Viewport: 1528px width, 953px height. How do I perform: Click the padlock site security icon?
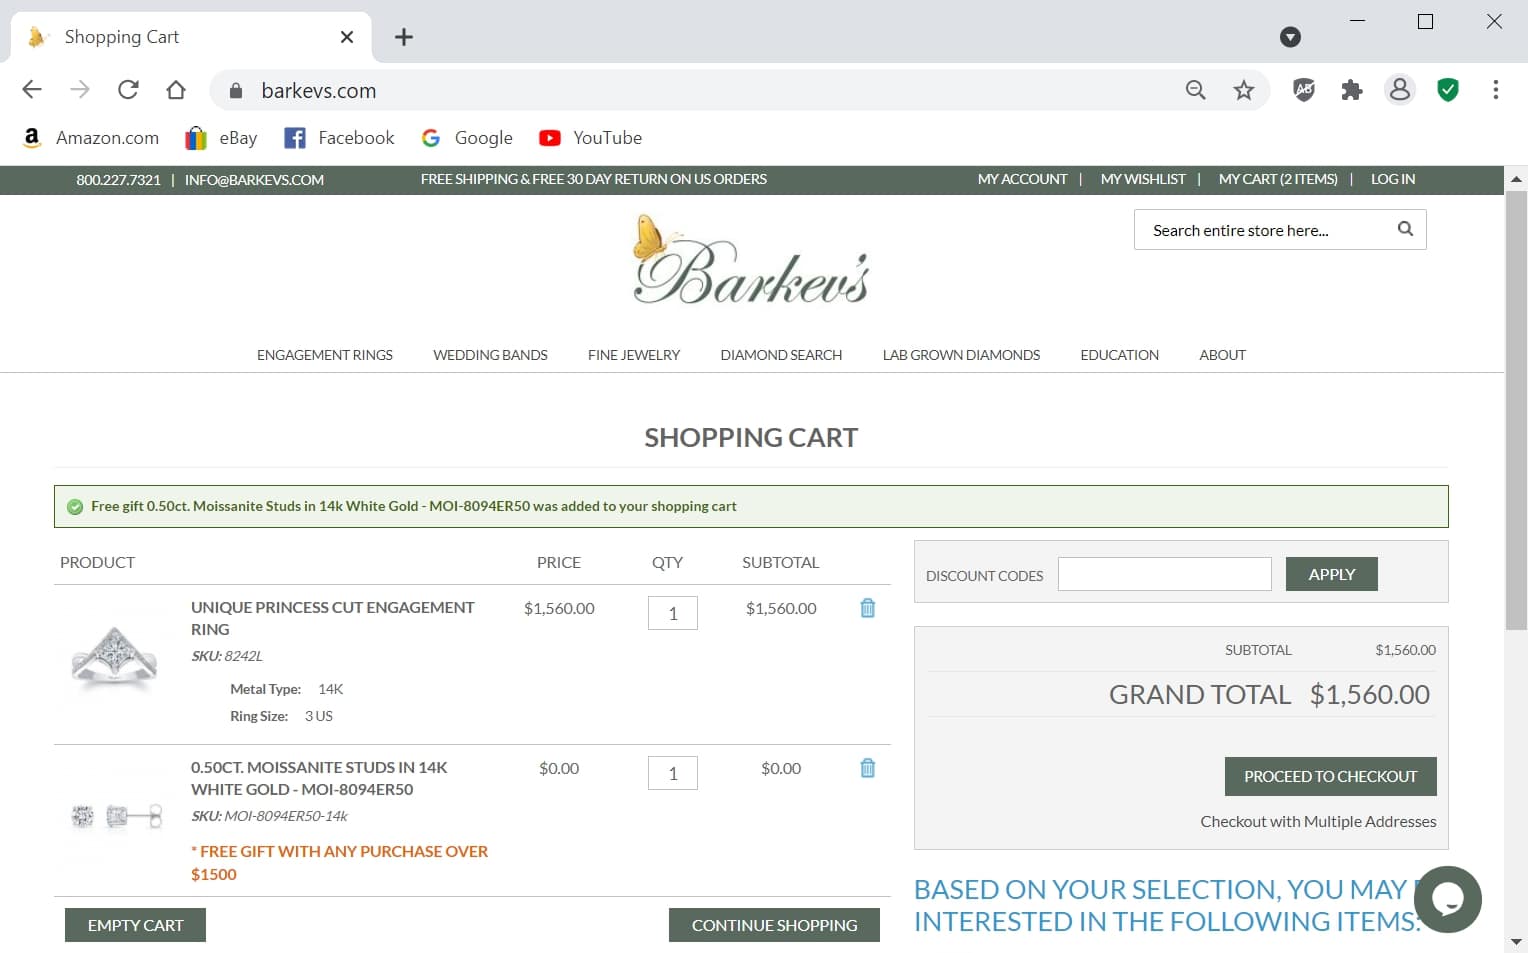(236, 91)
